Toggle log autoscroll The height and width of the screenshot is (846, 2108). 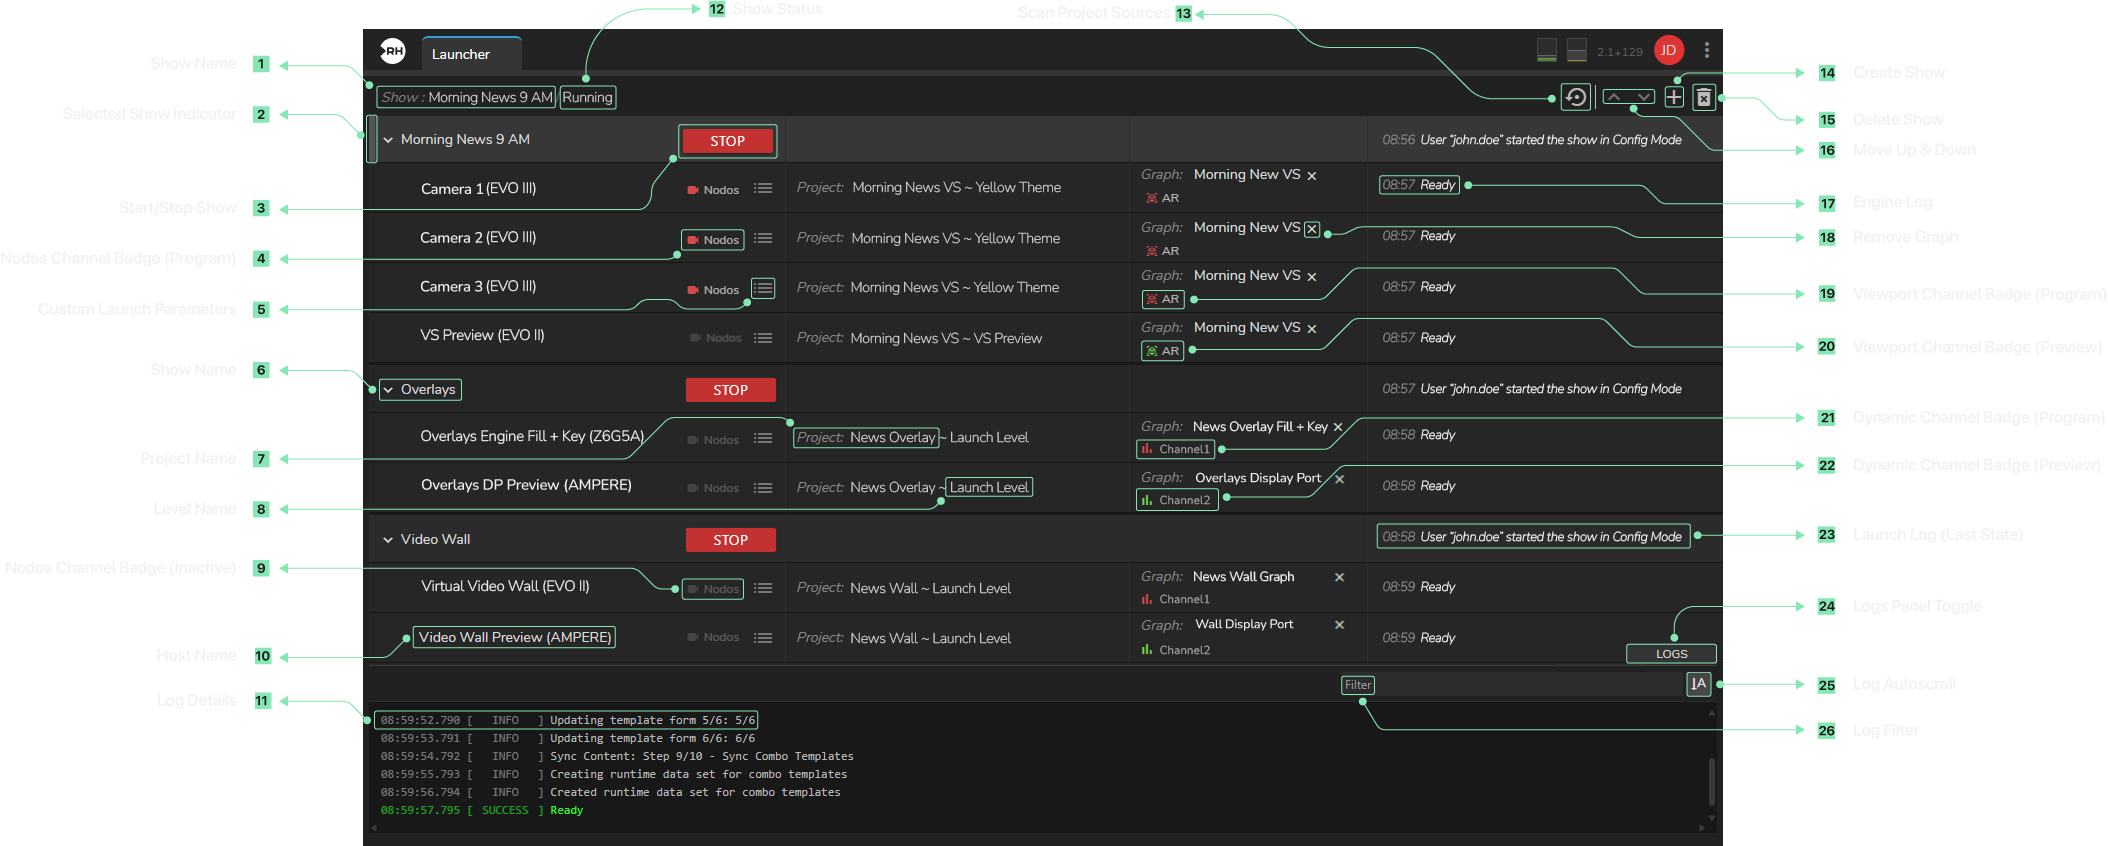tap(1698, 684)
